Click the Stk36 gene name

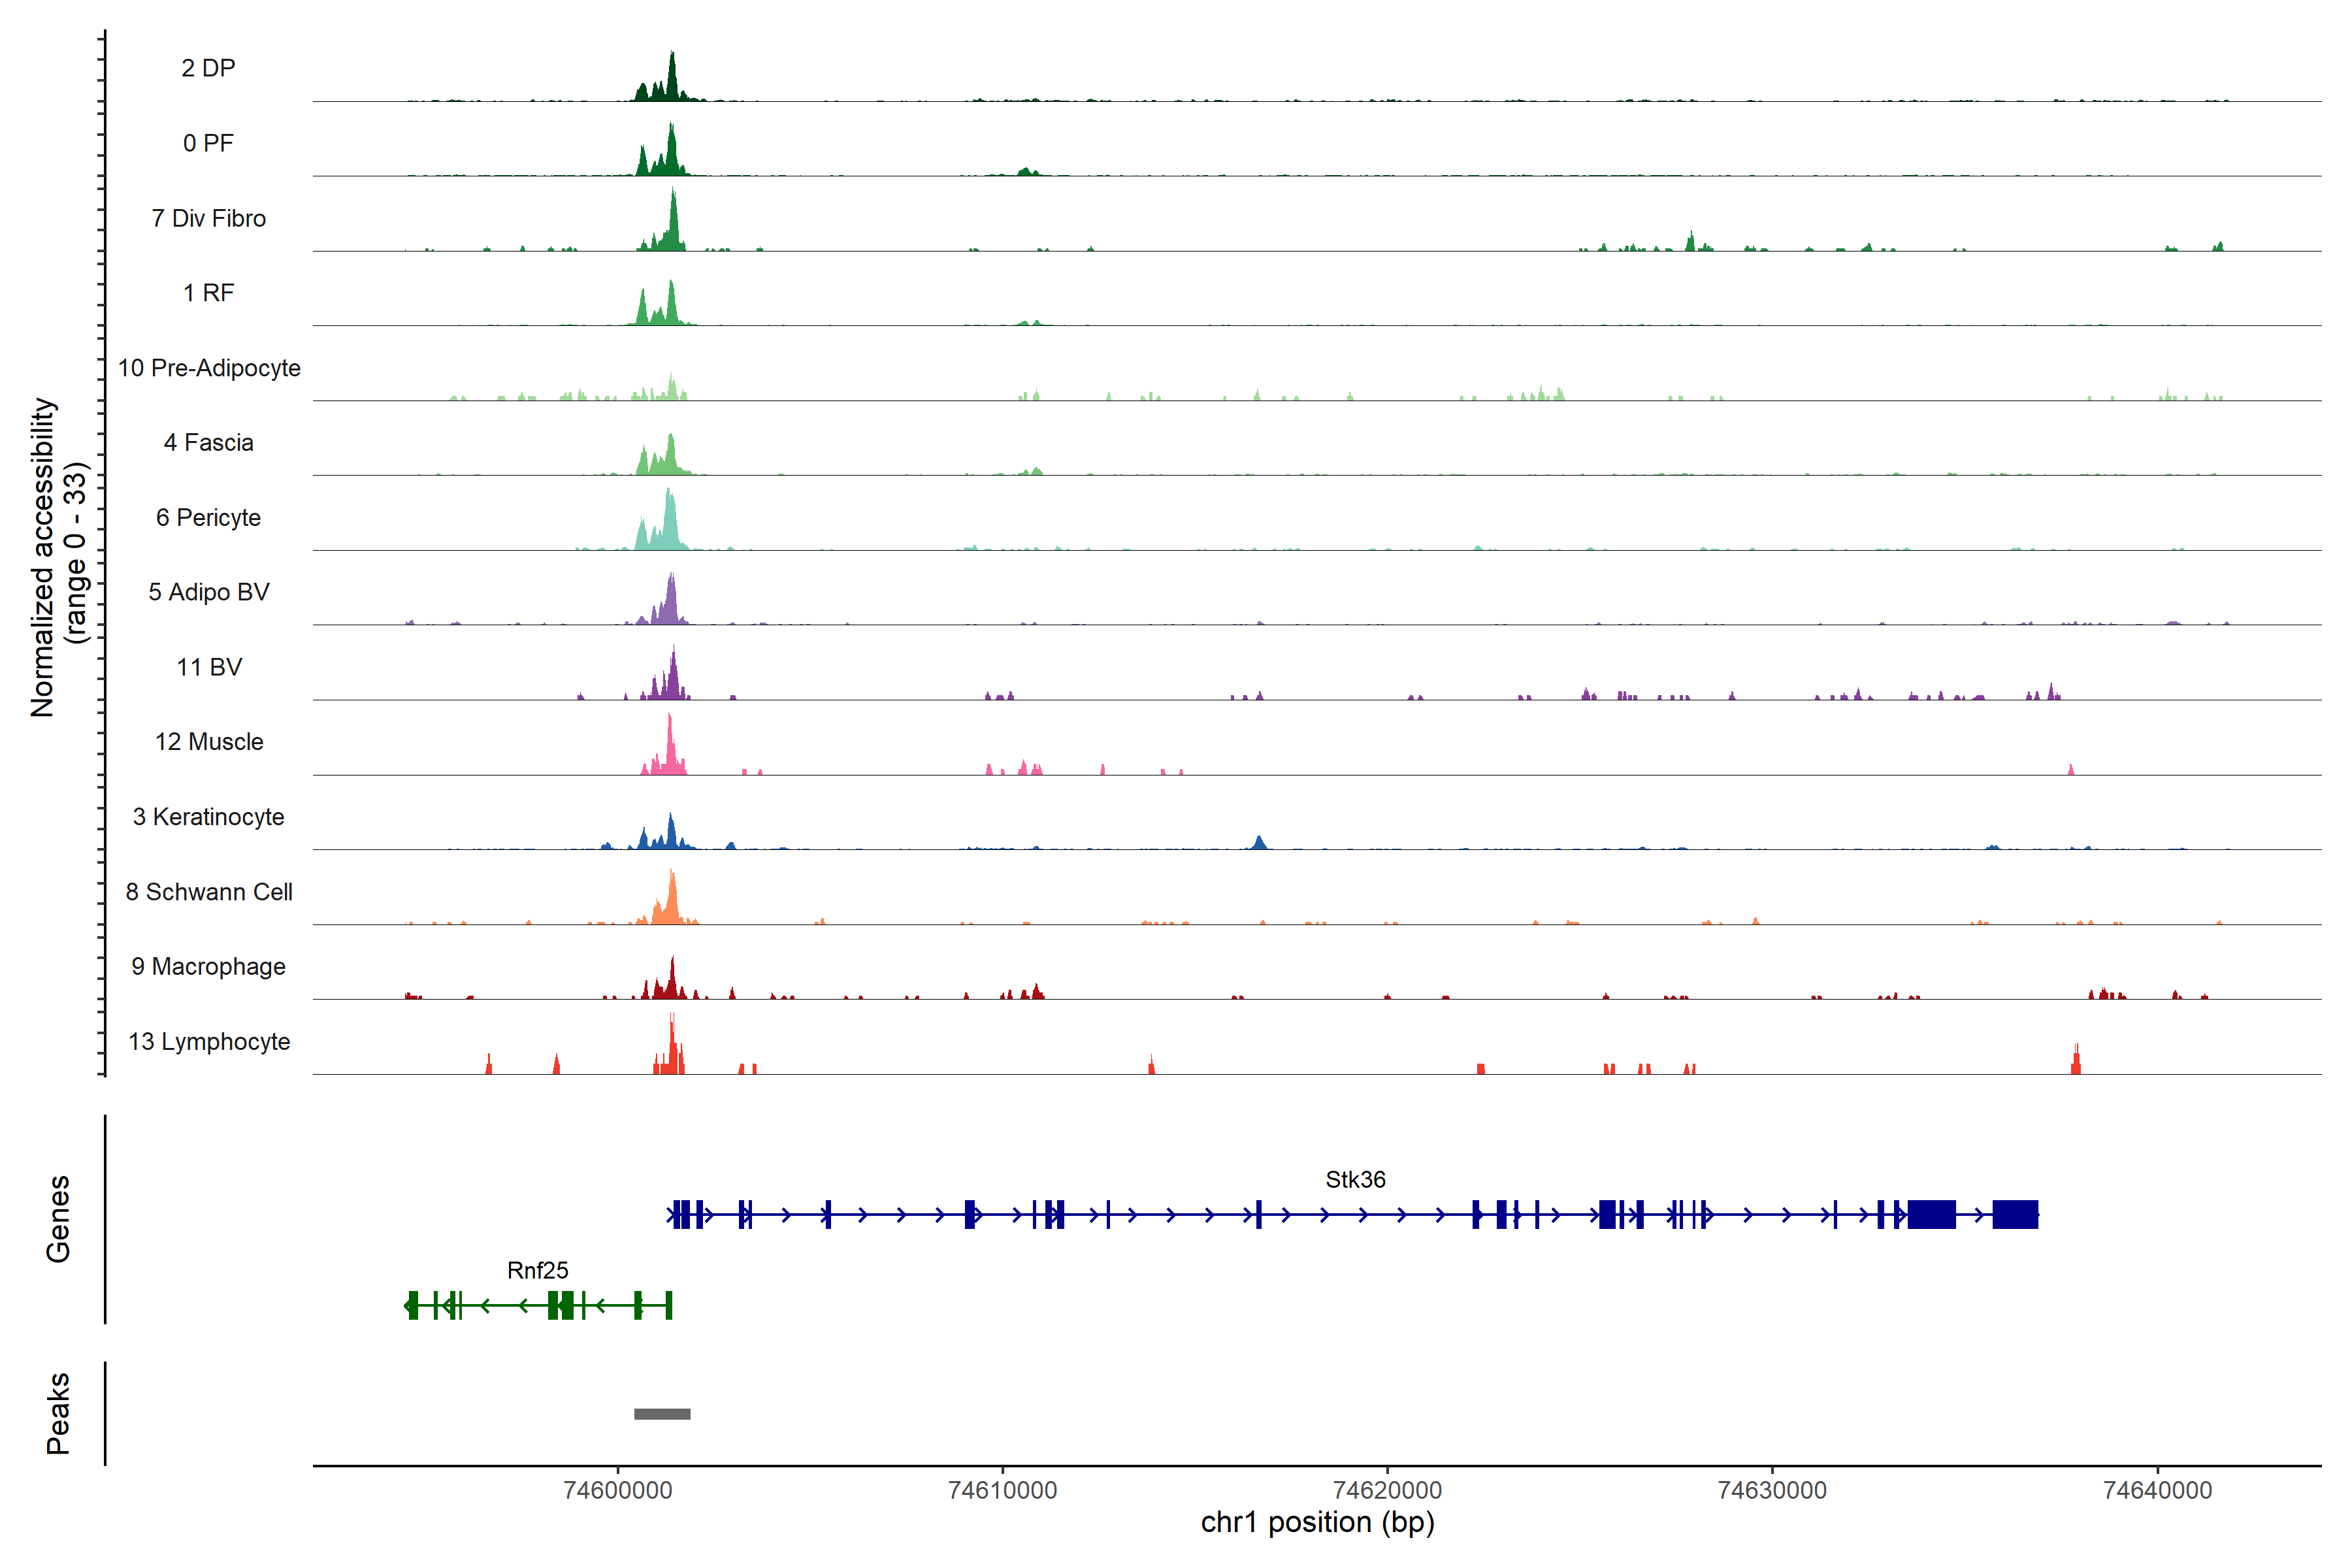[x=1355, y=1180]
